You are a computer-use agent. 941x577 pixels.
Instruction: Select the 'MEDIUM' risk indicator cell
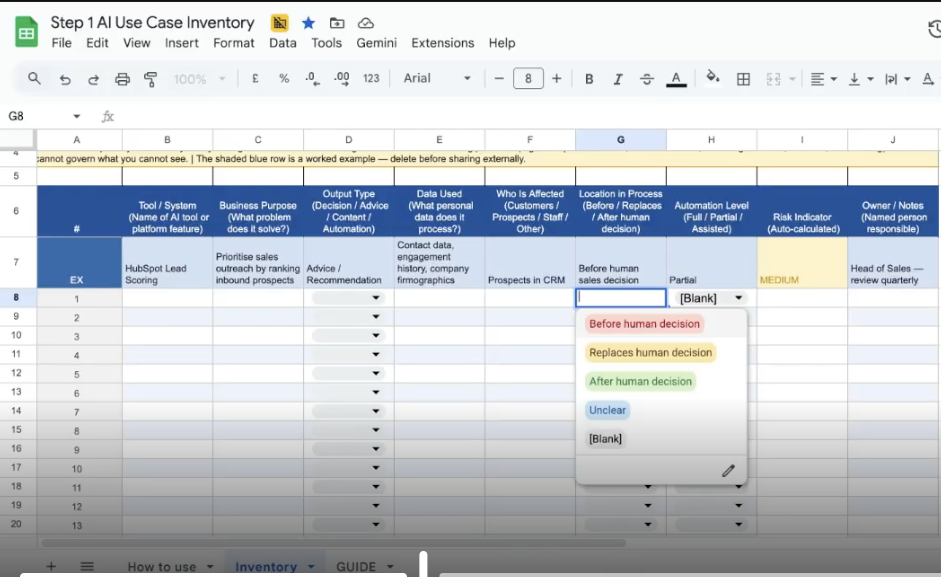coord(802,262)
